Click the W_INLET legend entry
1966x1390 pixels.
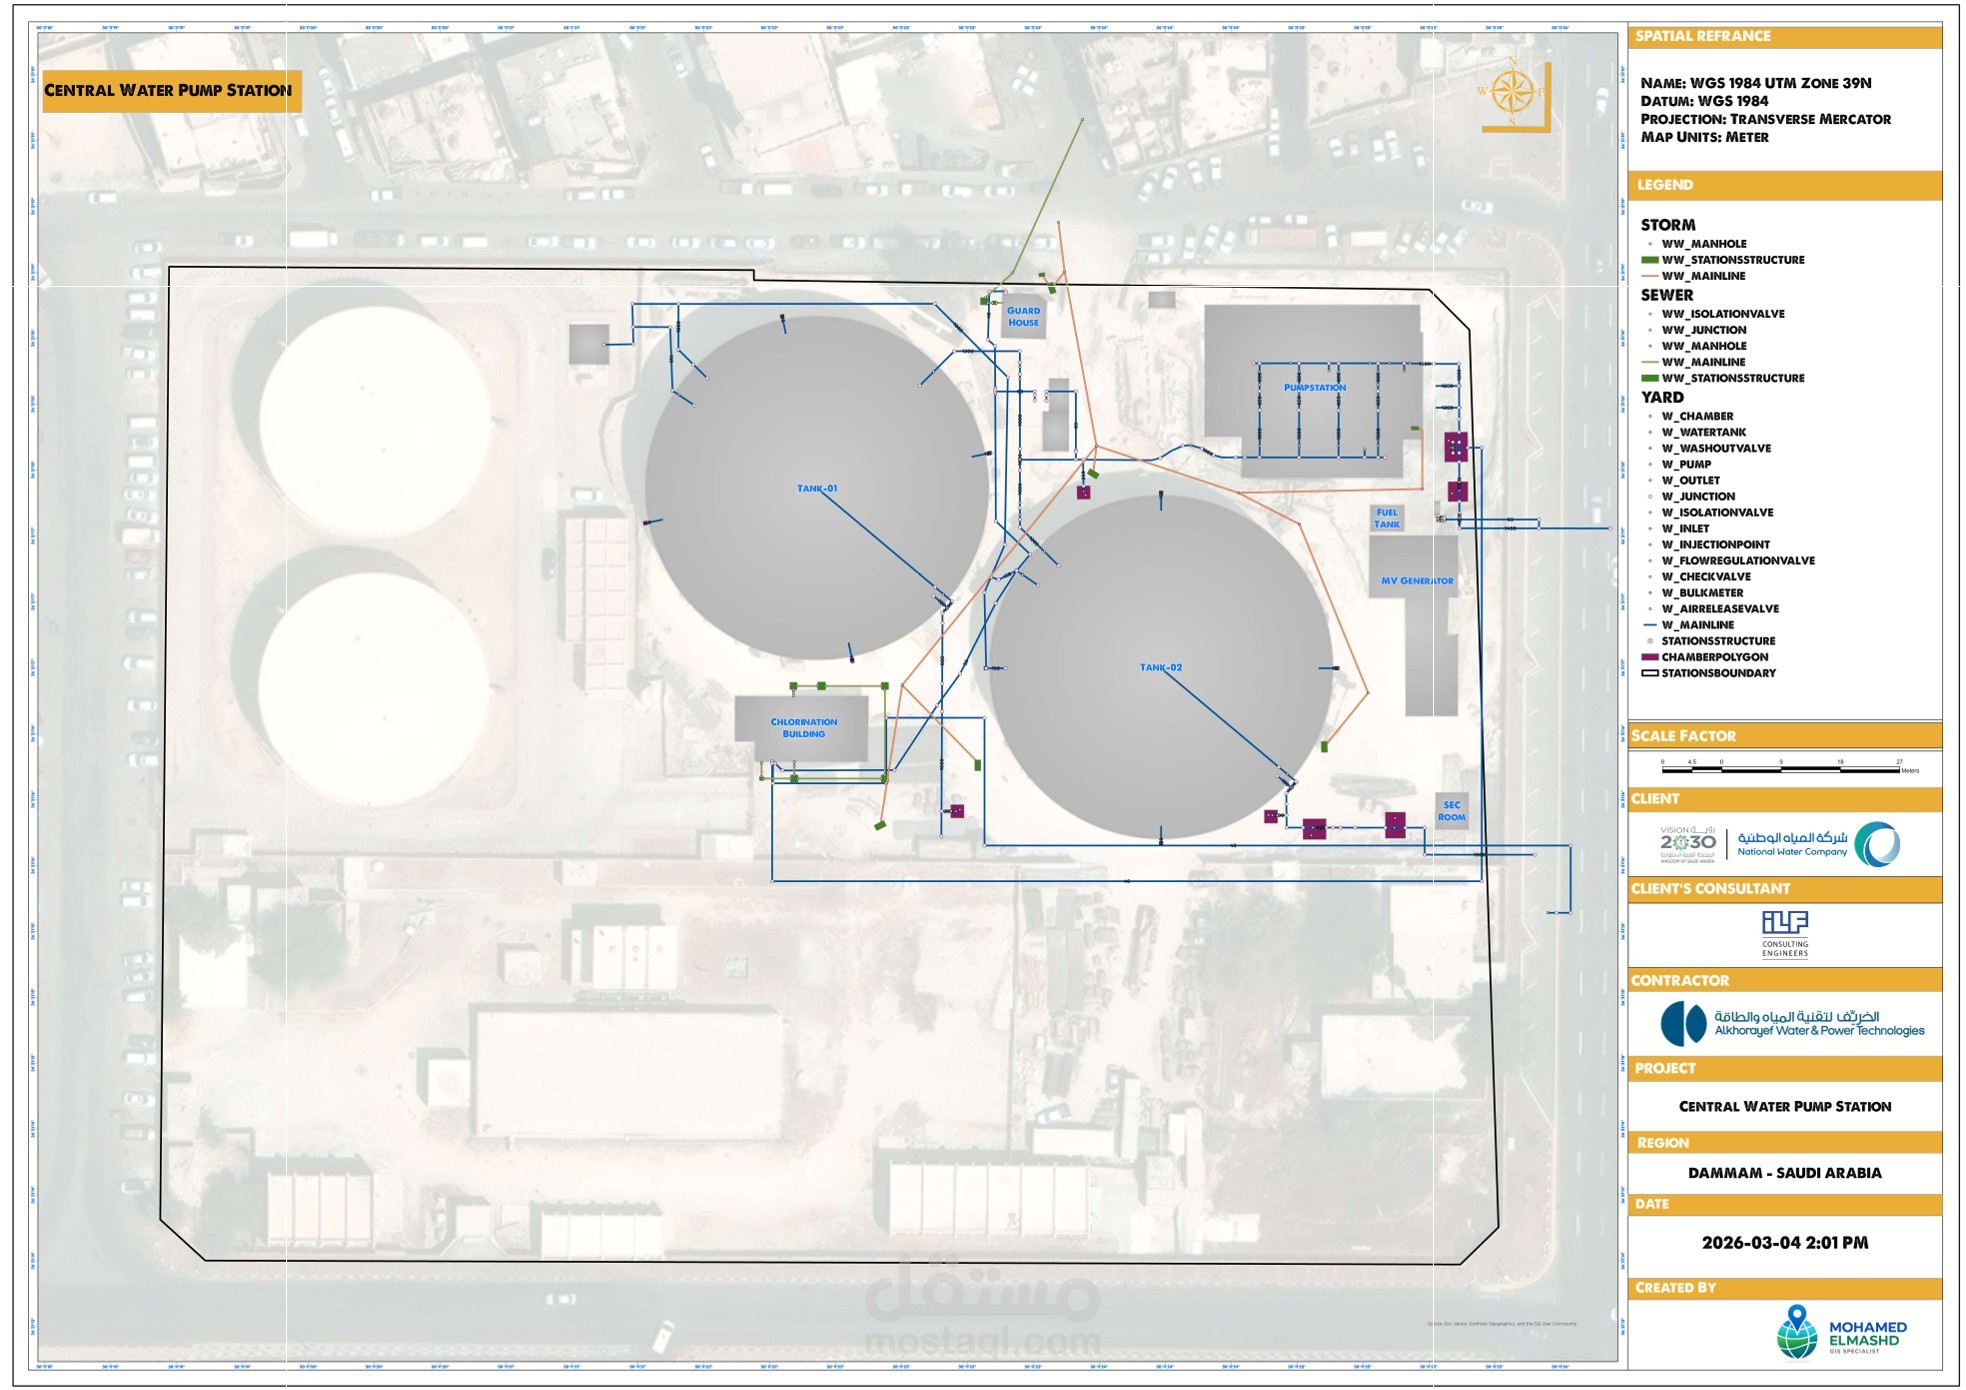[x=1685, y=529]
